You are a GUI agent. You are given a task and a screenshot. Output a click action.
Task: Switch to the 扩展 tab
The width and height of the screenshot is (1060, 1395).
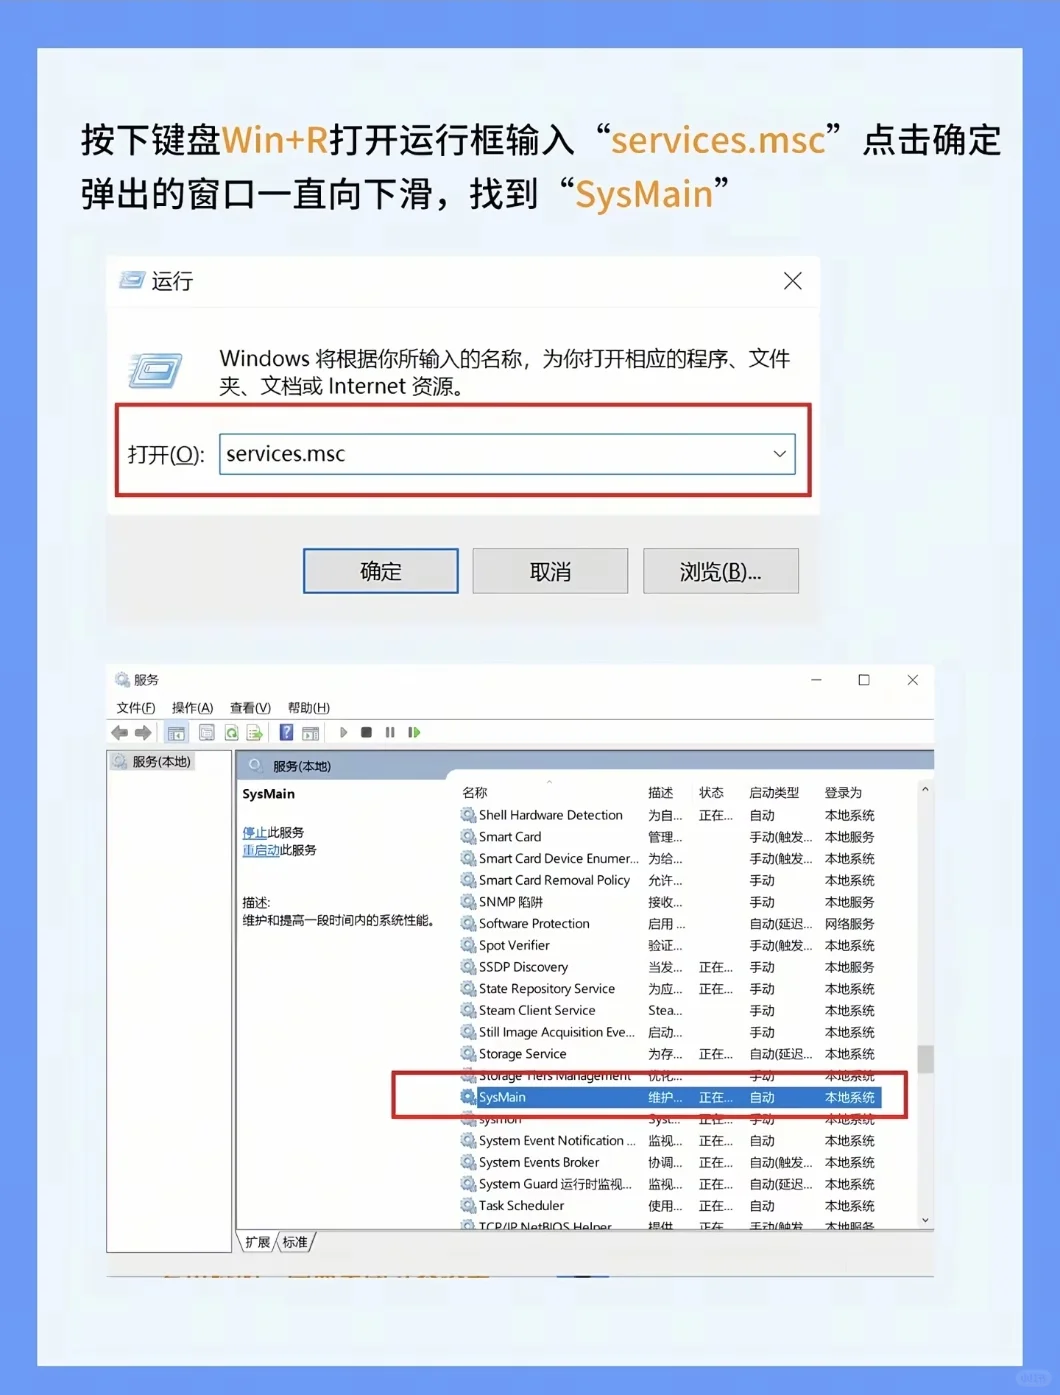(x=256, y=1241)
